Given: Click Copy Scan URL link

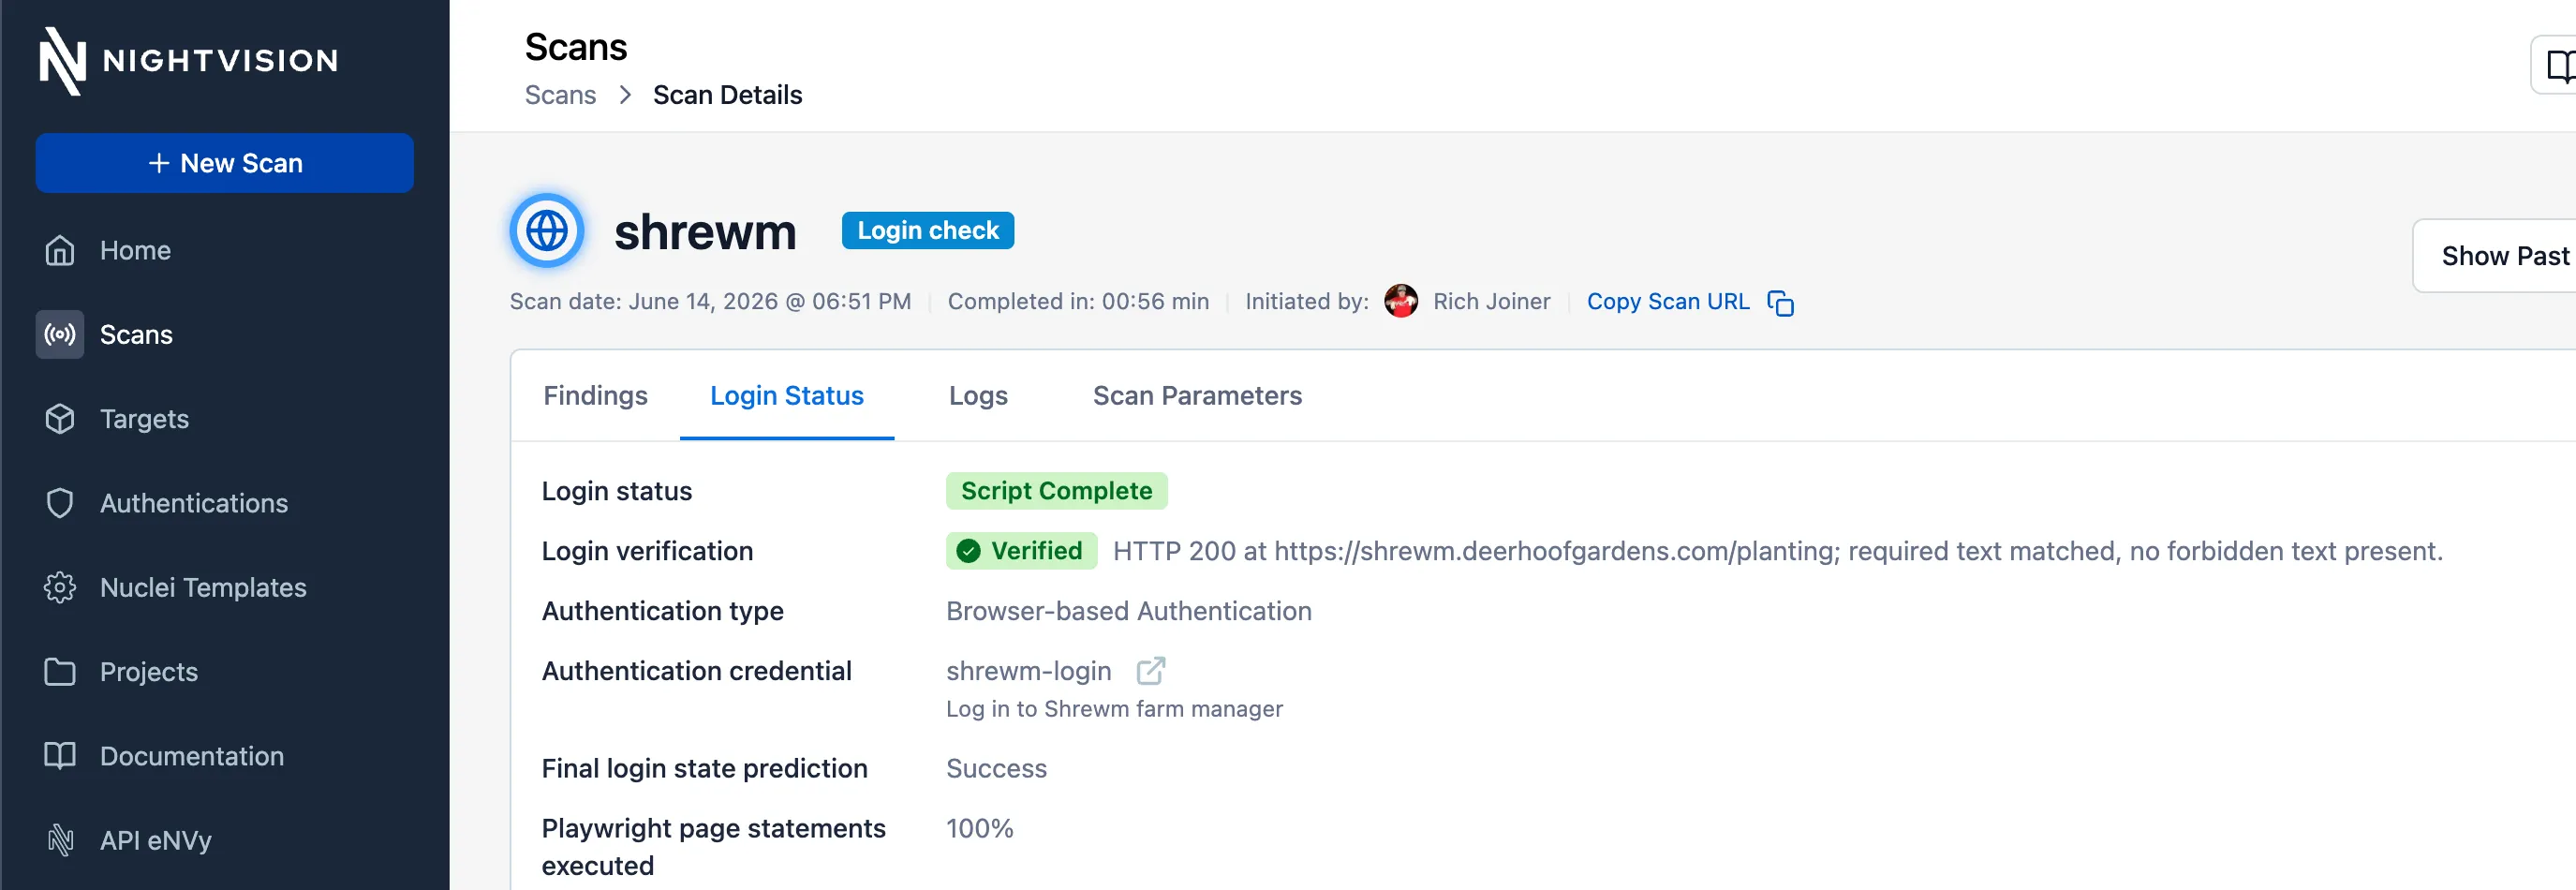Looking at the screenshot, I should tap(1668, 301).
